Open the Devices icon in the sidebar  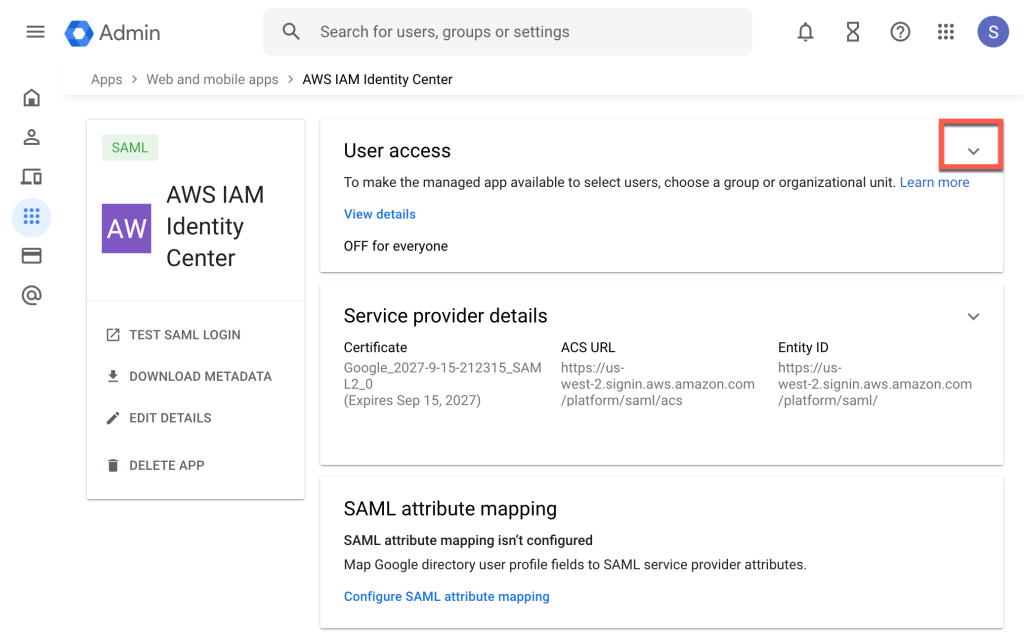click(x=31, y=176)
